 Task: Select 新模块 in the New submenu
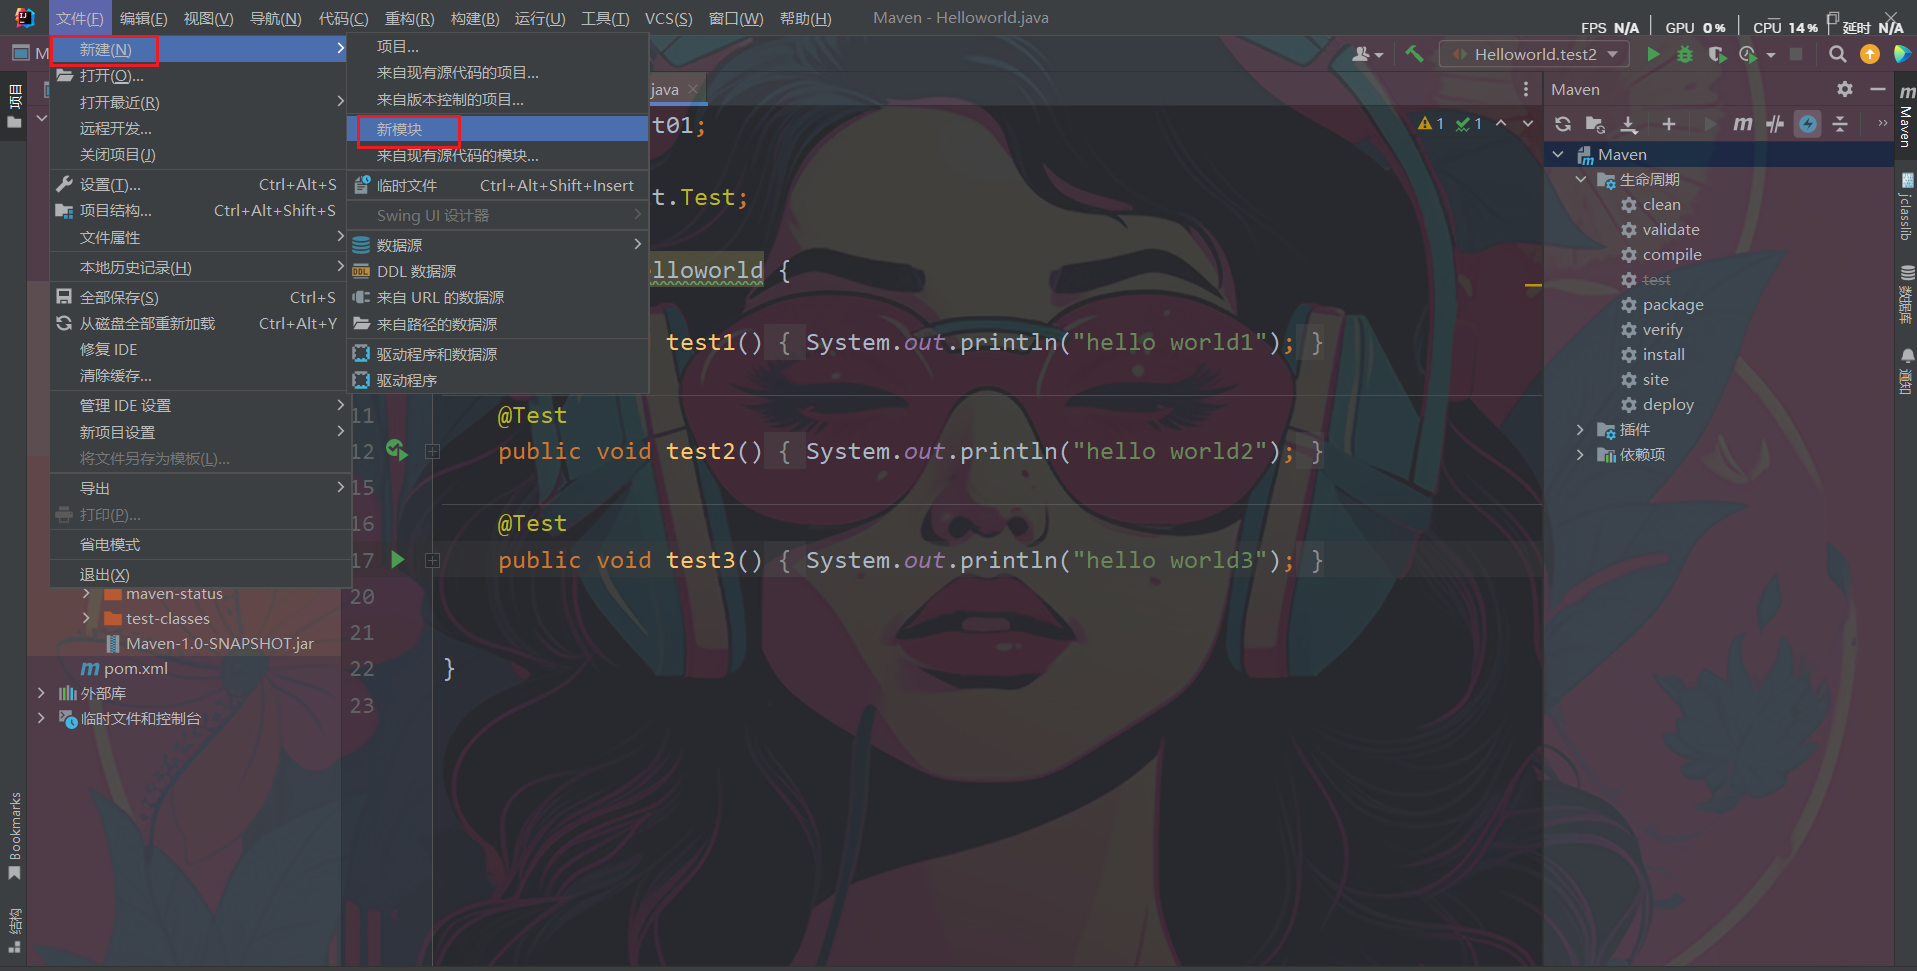(x=498, y=129)
